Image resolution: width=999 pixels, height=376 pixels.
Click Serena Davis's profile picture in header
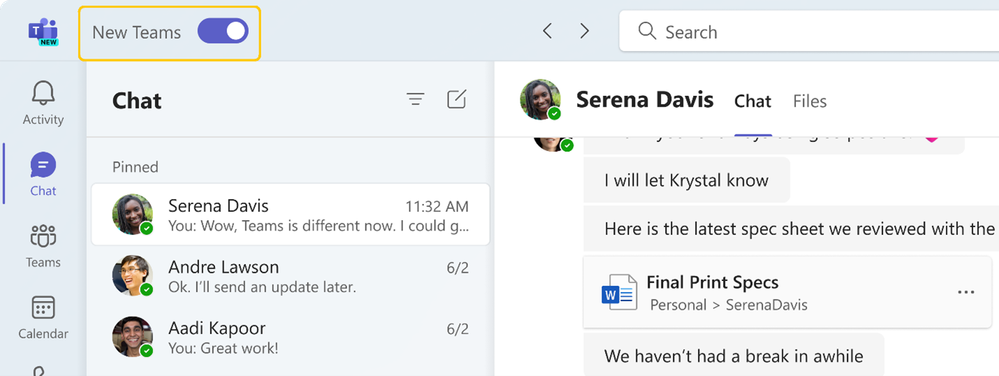point(540,99)
